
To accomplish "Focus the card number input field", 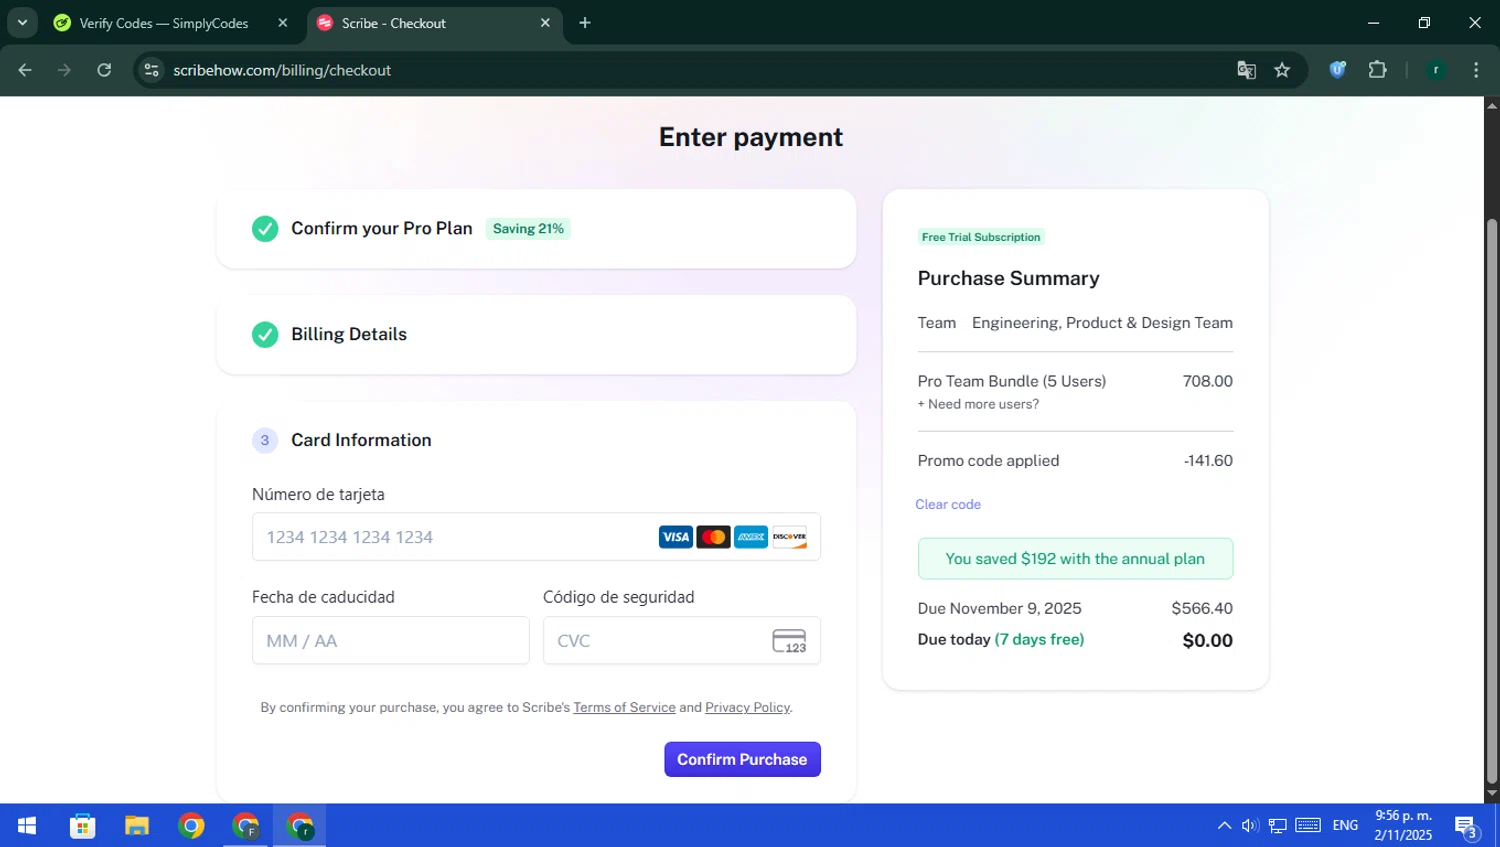I will coord(536,537).
